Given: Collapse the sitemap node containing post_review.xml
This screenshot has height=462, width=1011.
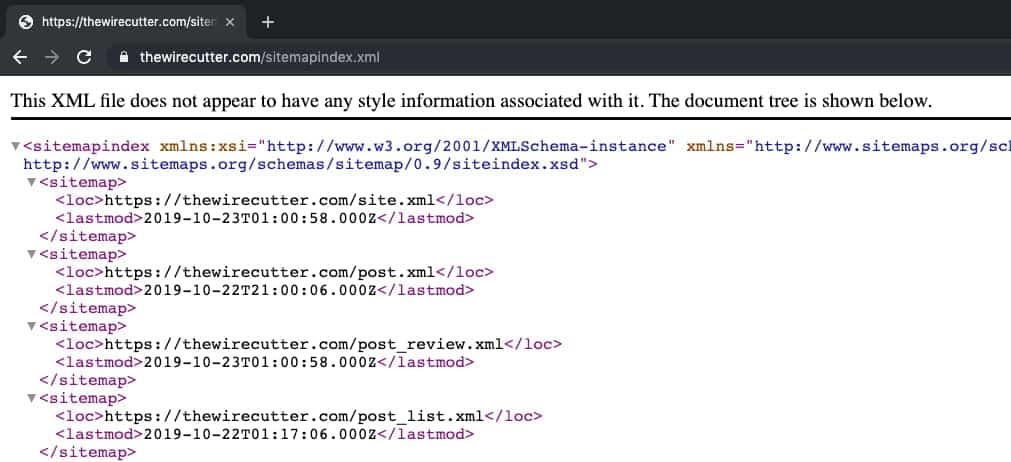Looking at the screenshot, I should click(32, 326).
